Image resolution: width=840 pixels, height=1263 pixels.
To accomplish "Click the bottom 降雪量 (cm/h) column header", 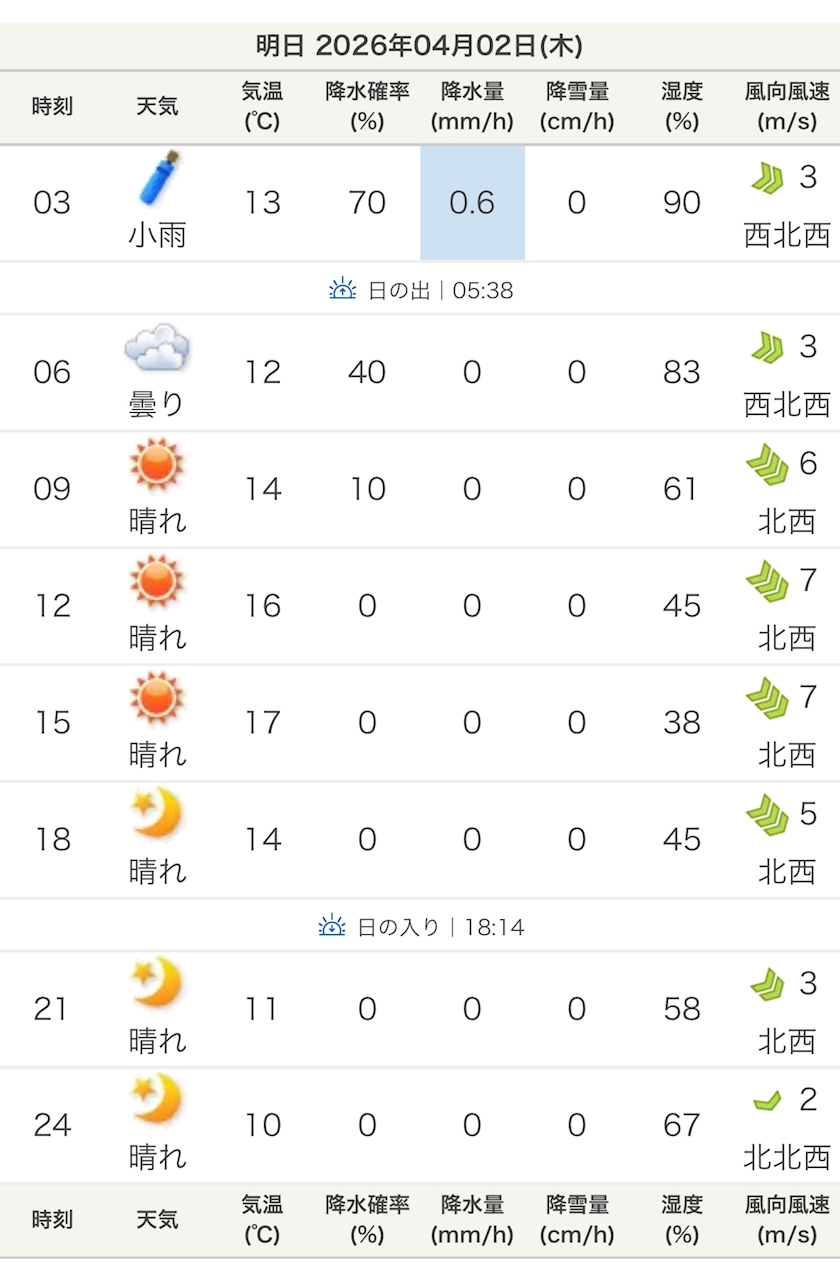I will point(577,1220).
